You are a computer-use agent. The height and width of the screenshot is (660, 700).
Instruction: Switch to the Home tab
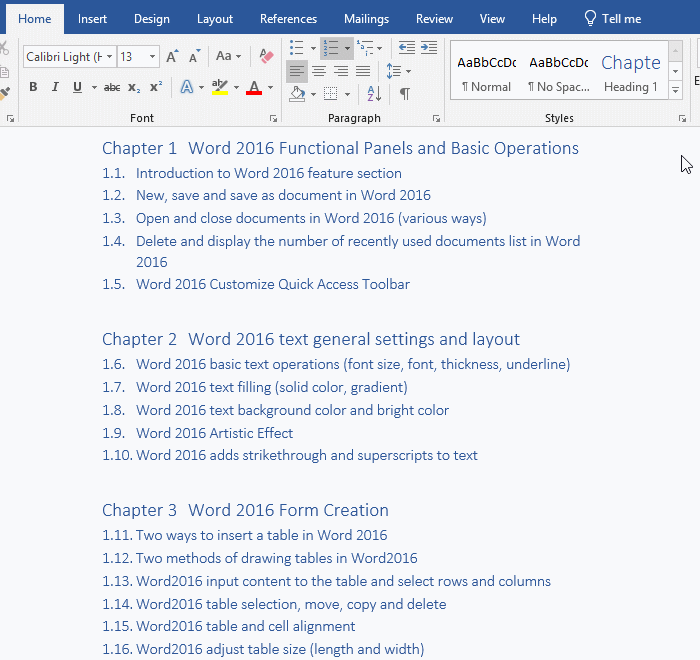[x=35, y=19]
